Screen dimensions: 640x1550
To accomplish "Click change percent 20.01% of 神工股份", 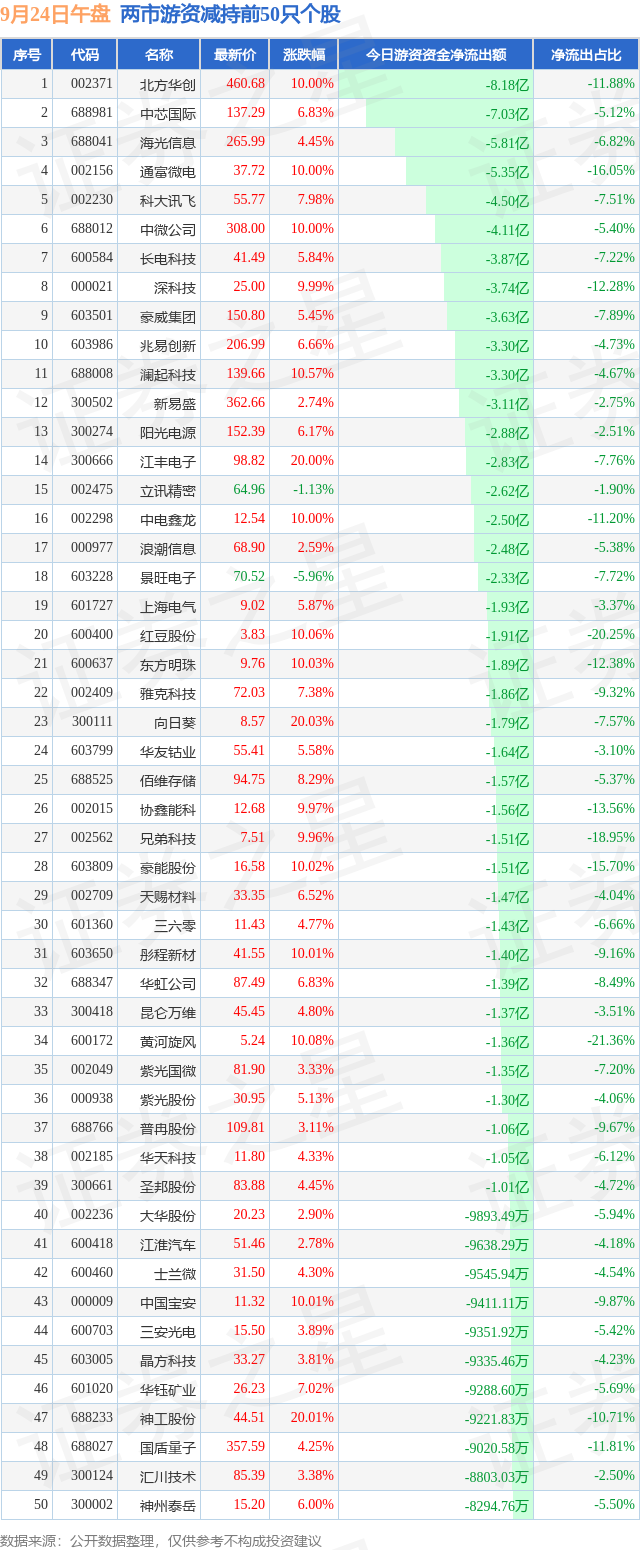I will [x=313, y=1418].
